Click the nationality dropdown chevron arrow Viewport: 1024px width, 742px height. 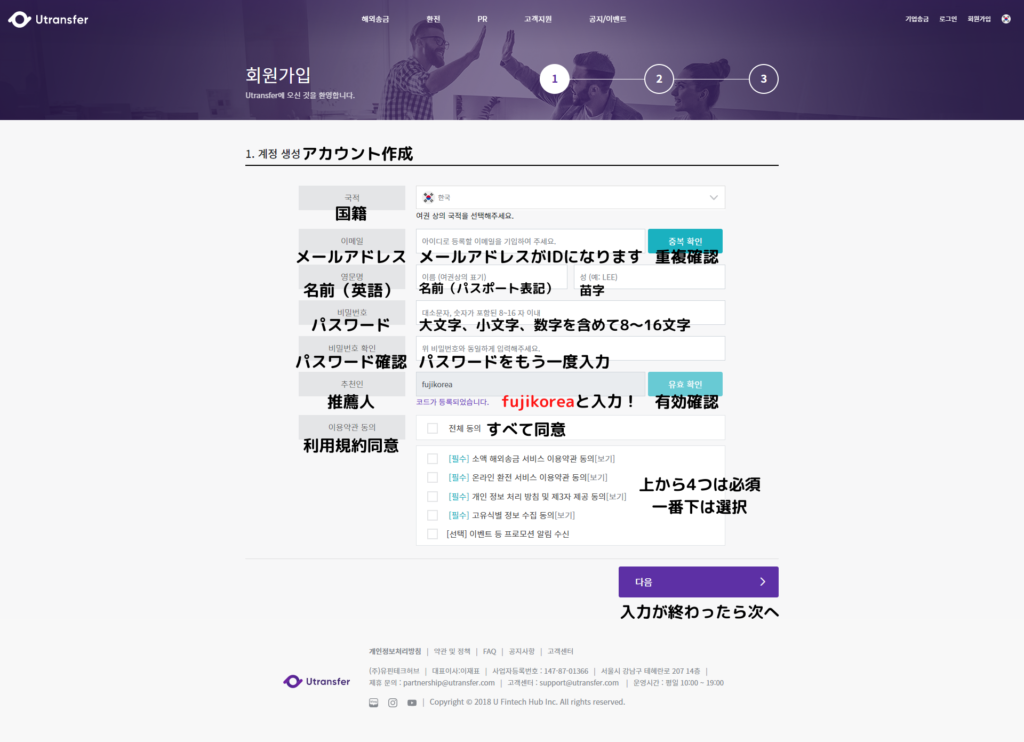713,197
